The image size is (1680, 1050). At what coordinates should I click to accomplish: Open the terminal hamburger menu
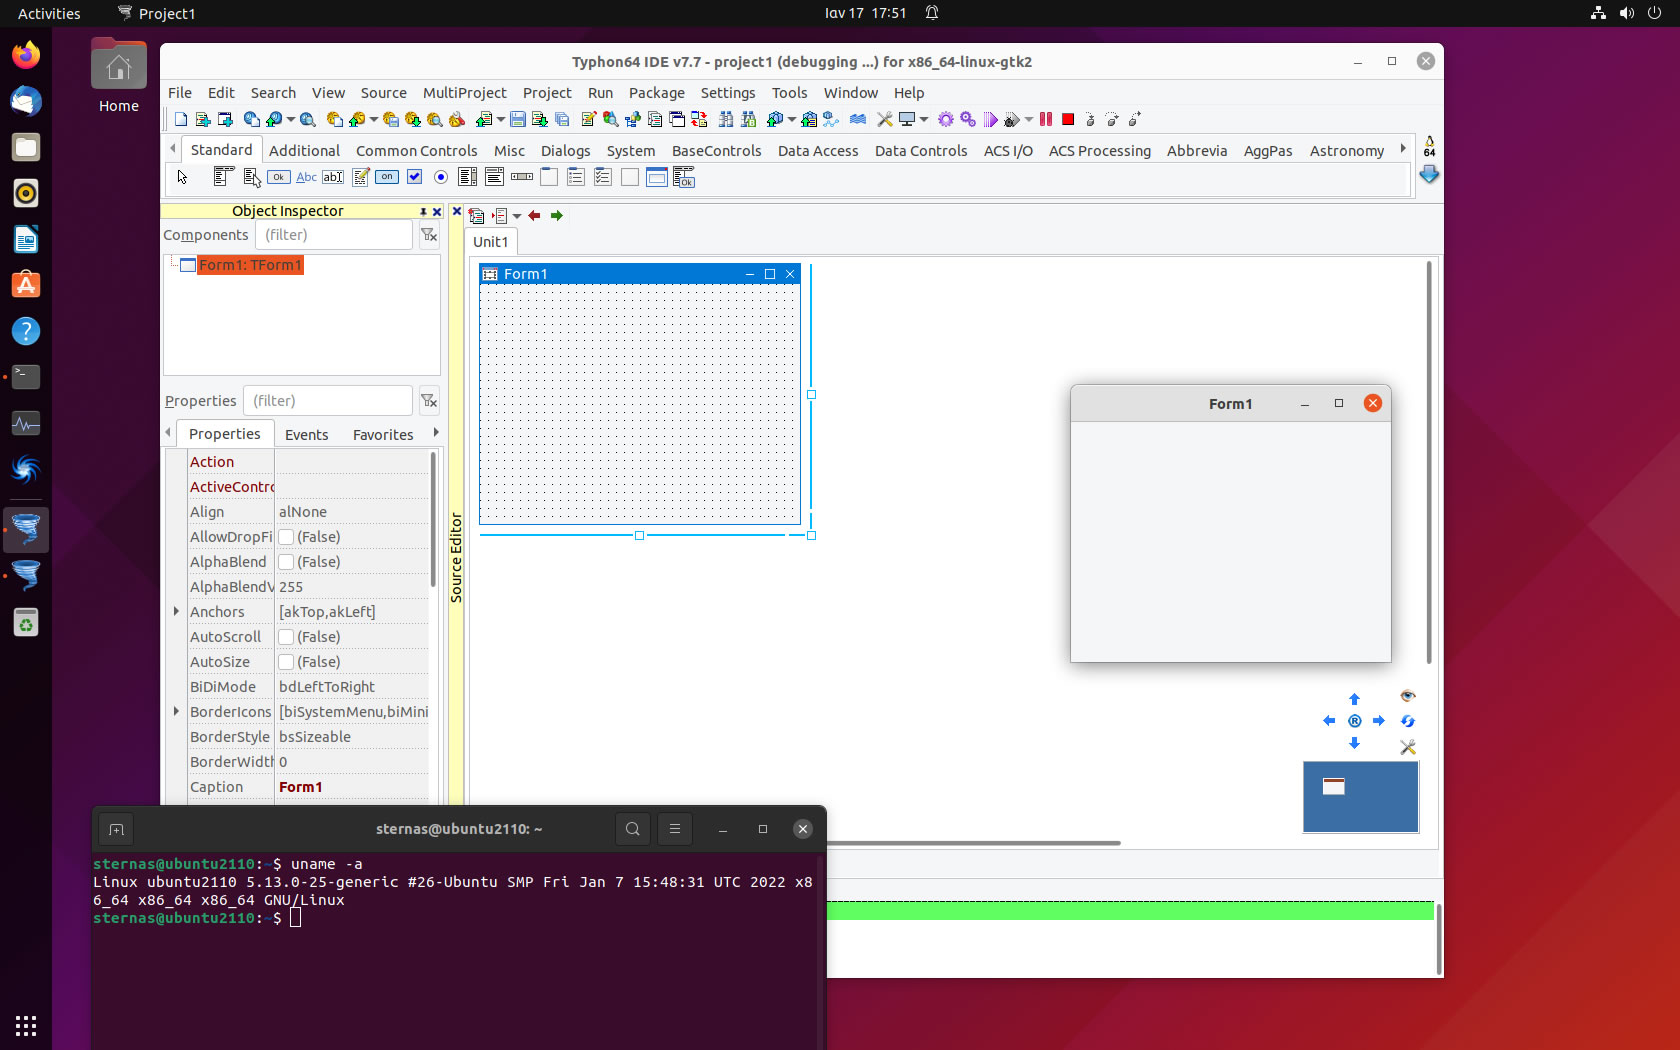675,829
